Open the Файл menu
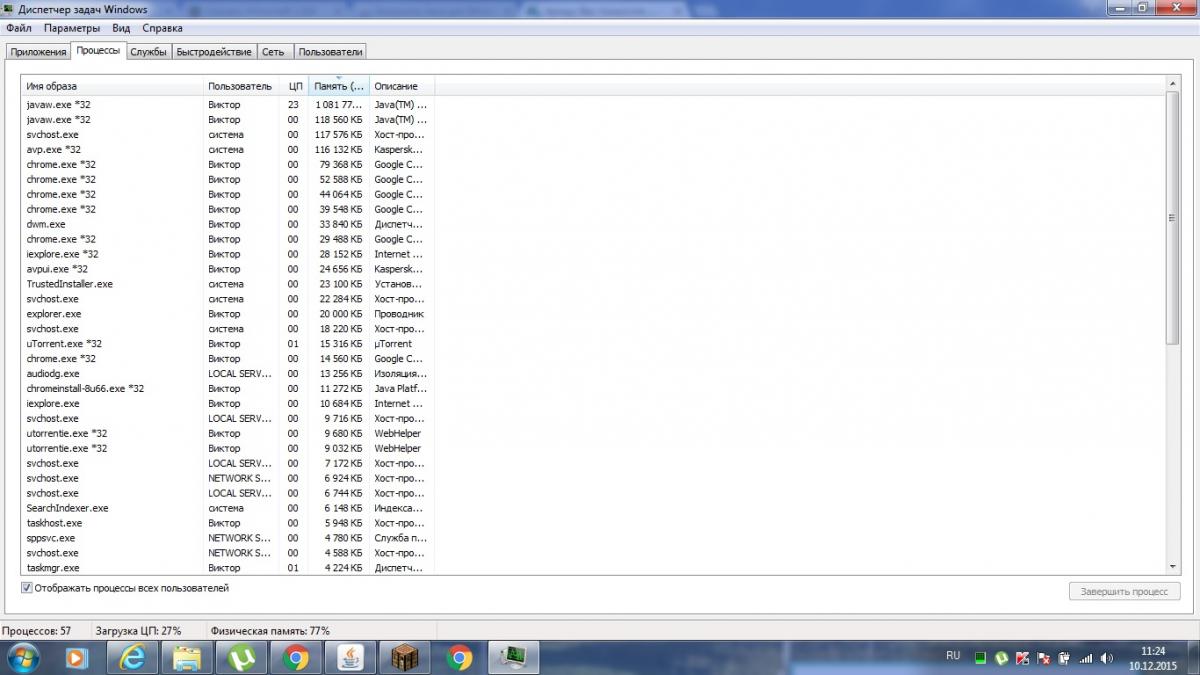The width and height of the screenshot is (1200, 675). [x=19, y=28]
